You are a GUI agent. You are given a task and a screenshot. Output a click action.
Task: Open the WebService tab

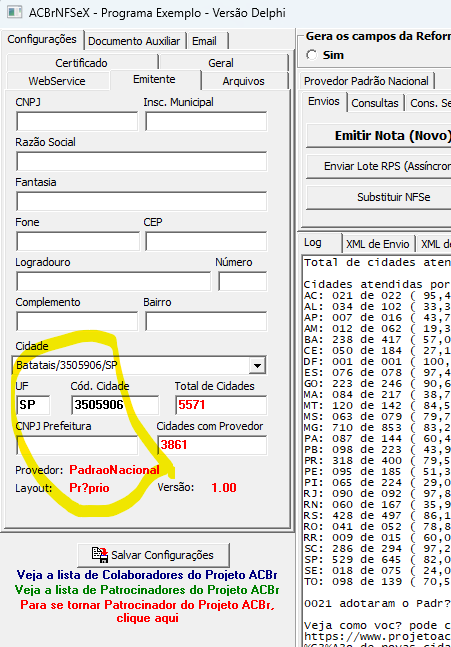(x=57, y=81)
